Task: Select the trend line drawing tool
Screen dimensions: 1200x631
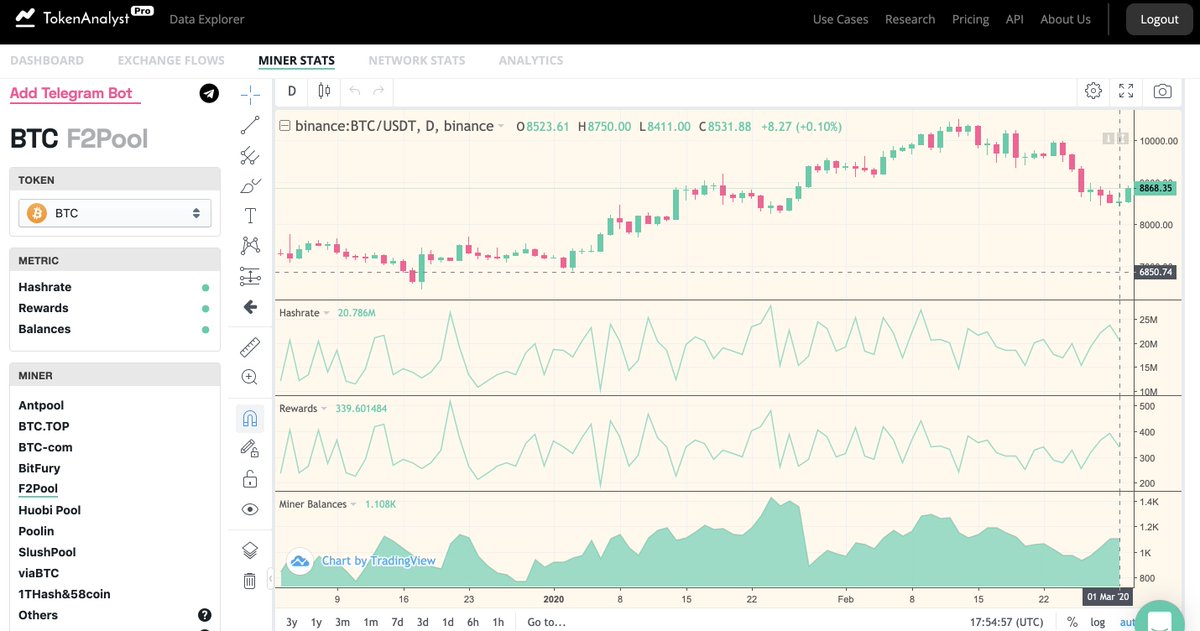Action: (x=250, y=125)
